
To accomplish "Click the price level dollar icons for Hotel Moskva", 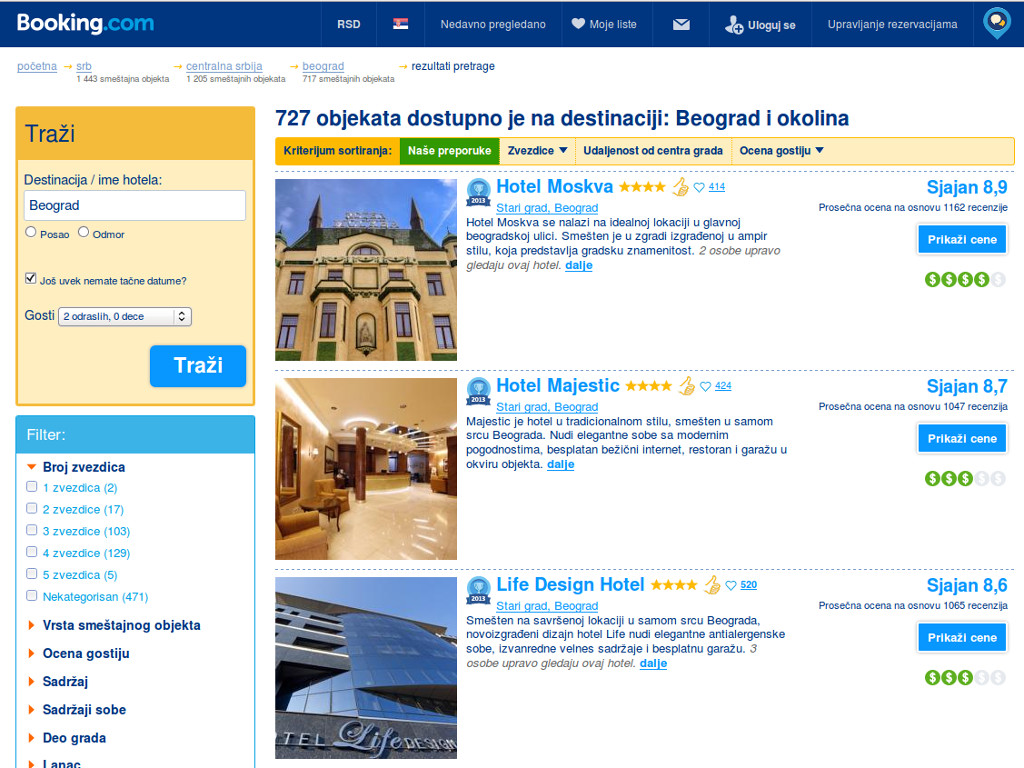I will tap(965, 280).
